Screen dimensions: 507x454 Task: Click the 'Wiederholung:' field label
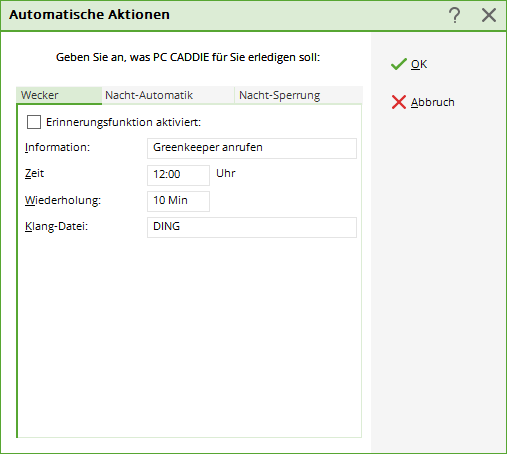click(x=63, y=200)
